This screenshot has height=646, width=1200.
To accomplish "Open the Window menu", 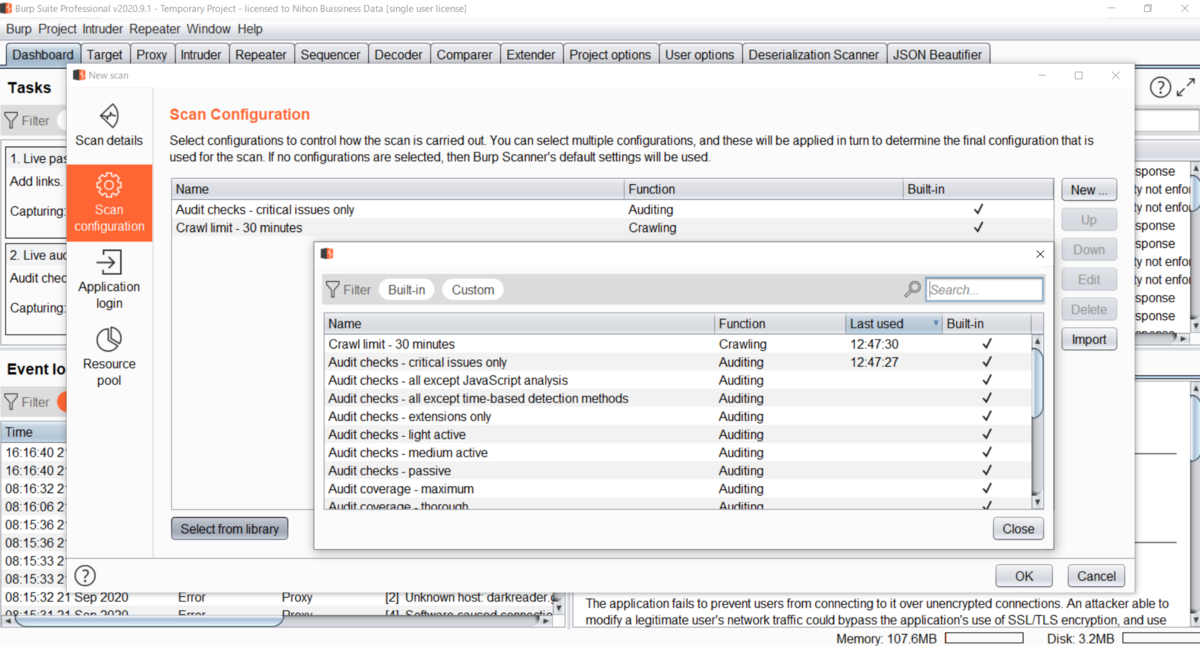I will [208, 29].
